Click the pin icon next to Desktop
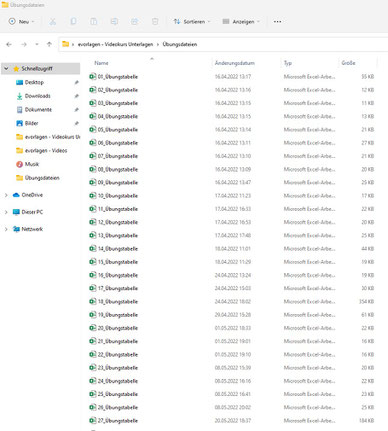The height and width of the screenshot is (431, 388). (x=76, y=82)
